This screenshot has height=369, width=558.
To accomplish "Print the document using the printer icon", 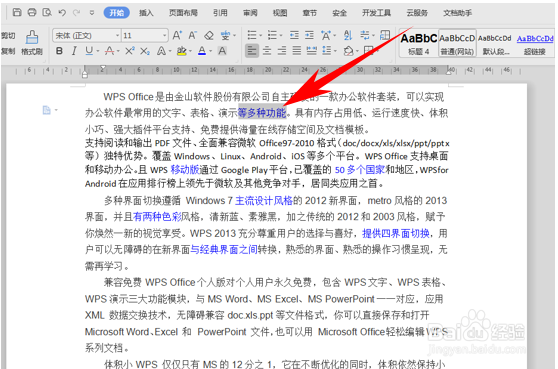I will tap(32, 12).
